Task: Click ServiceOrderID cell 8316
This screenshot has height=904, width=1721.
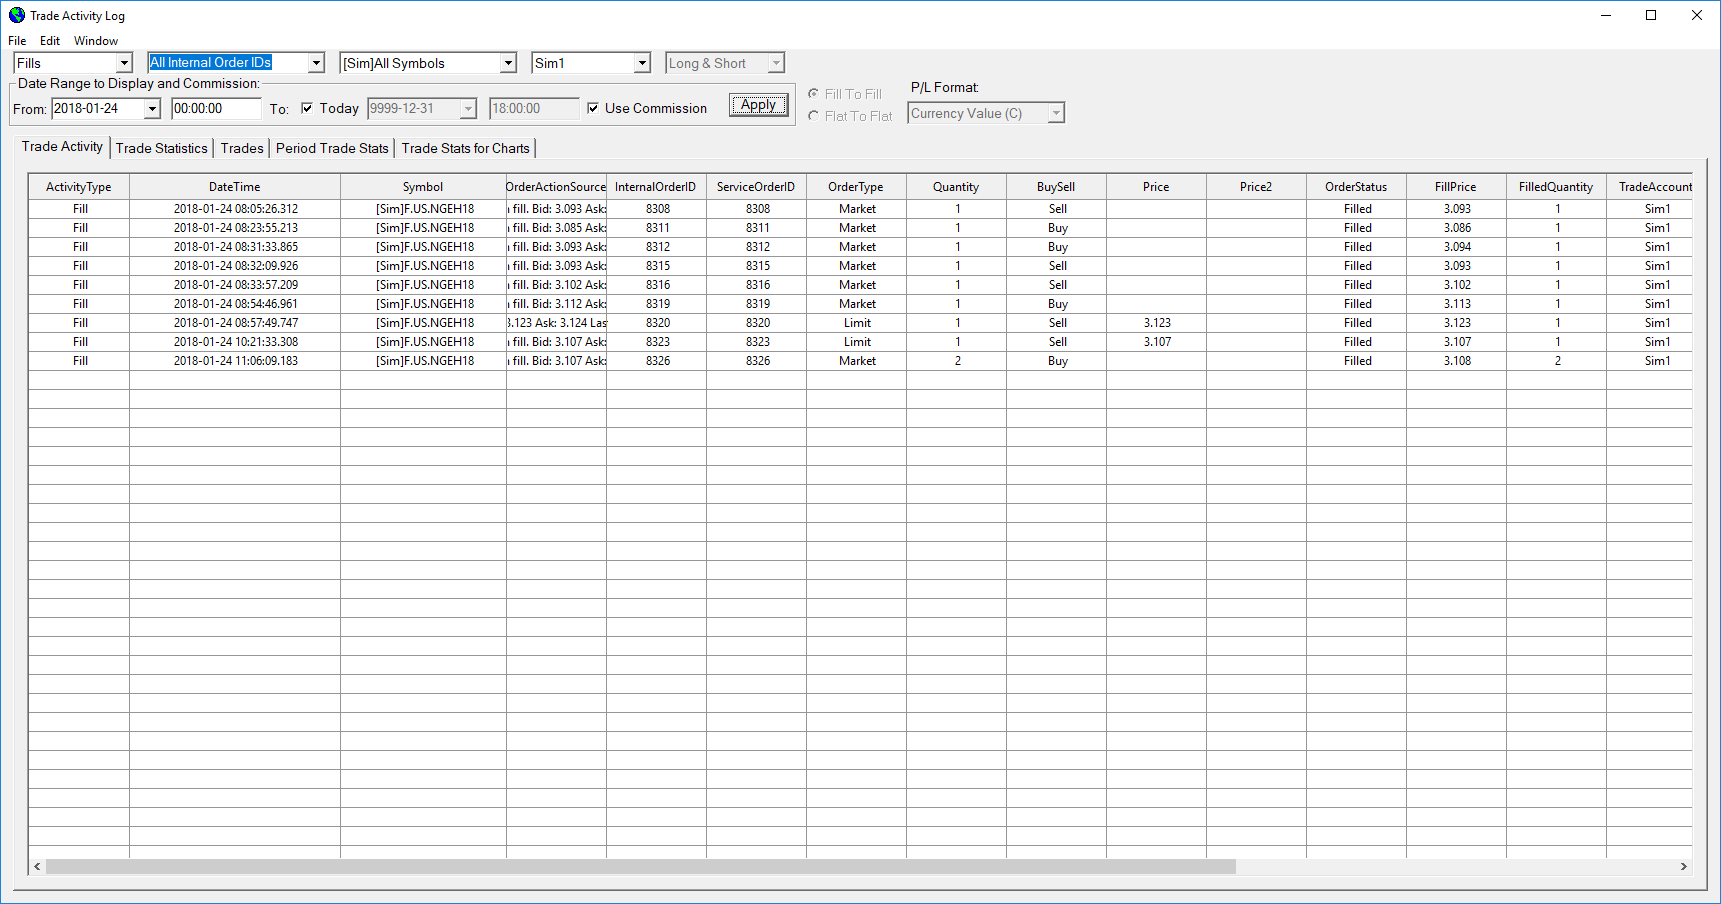Action: [757, 285]
